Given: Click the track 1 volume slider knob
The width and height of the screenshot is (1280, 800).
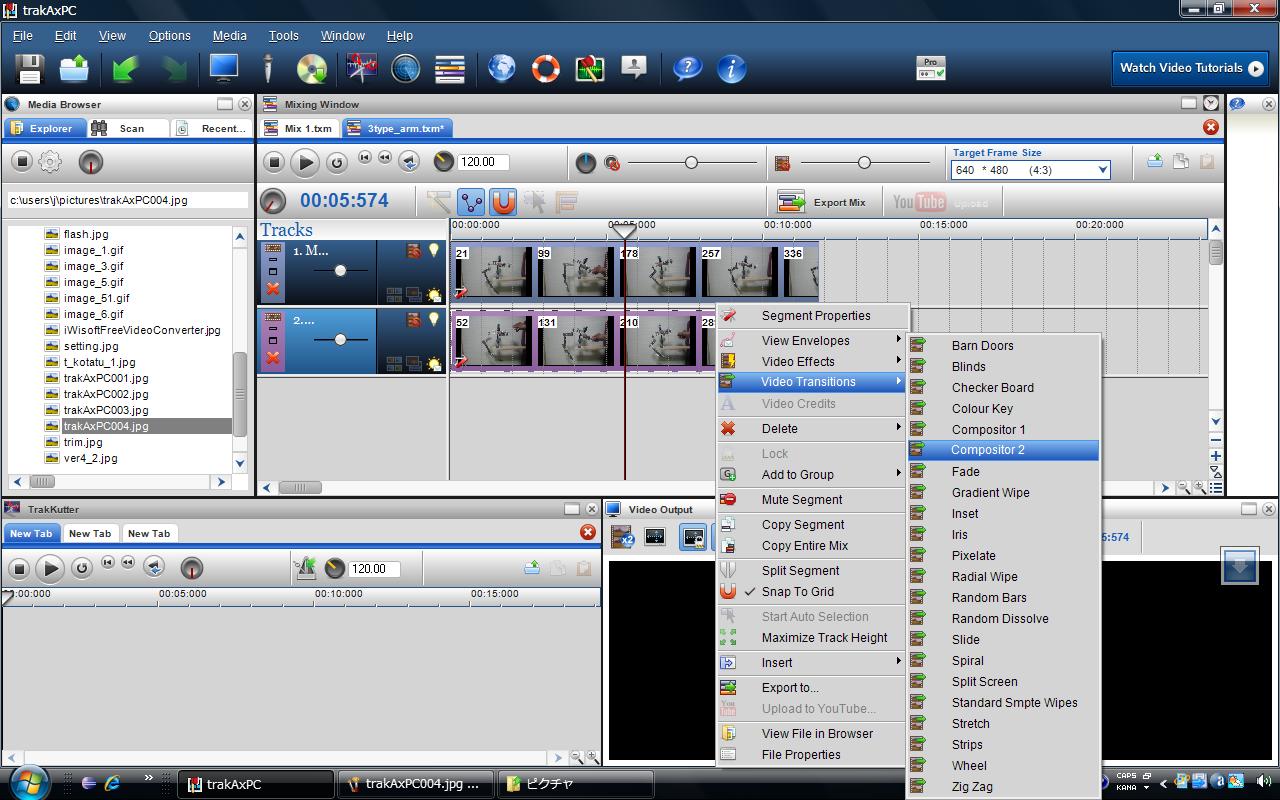Looking at the screenshot, I should pyautogui.click(x=340, y=271).
